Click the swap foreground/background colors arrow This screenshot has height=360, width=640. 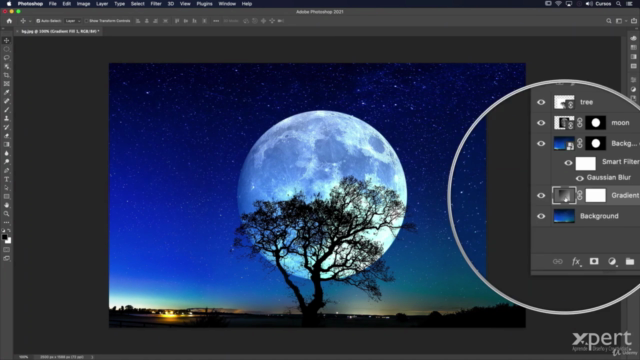(9, 231)
